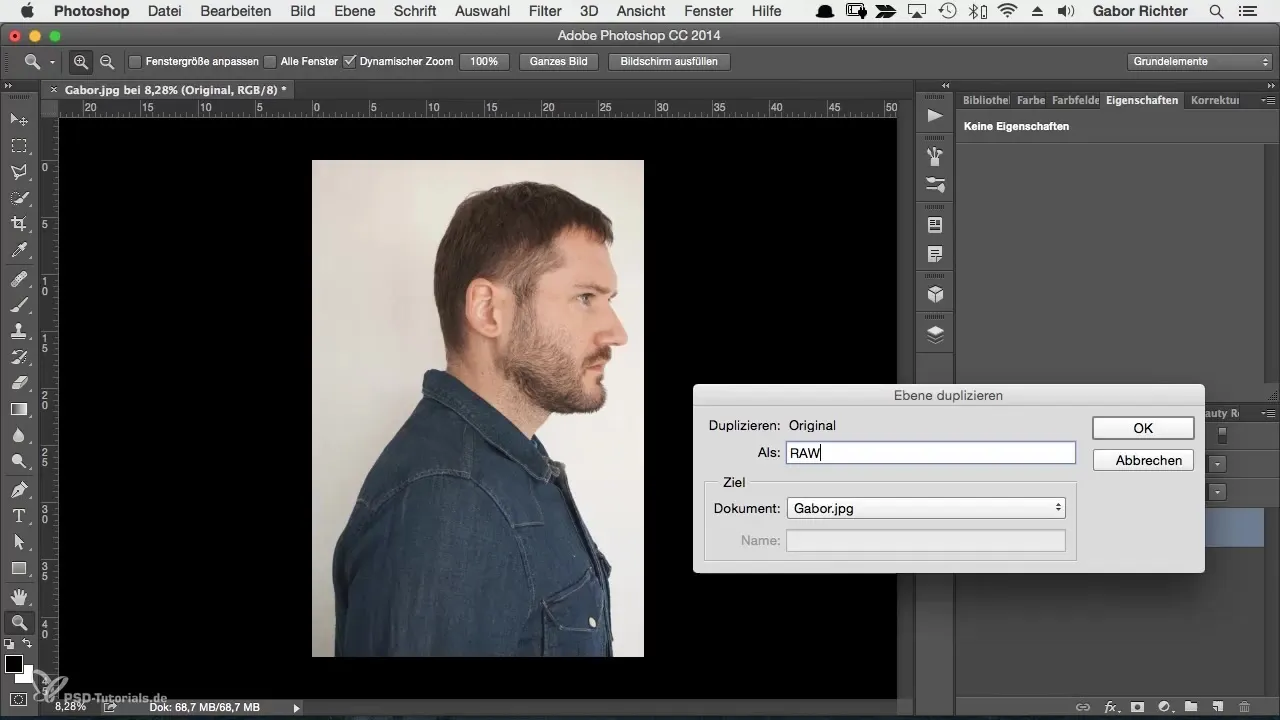Select the Blur tool
Image resolution: width=1280 pixels, height=720 pixels.
click(x=18, y=435)
